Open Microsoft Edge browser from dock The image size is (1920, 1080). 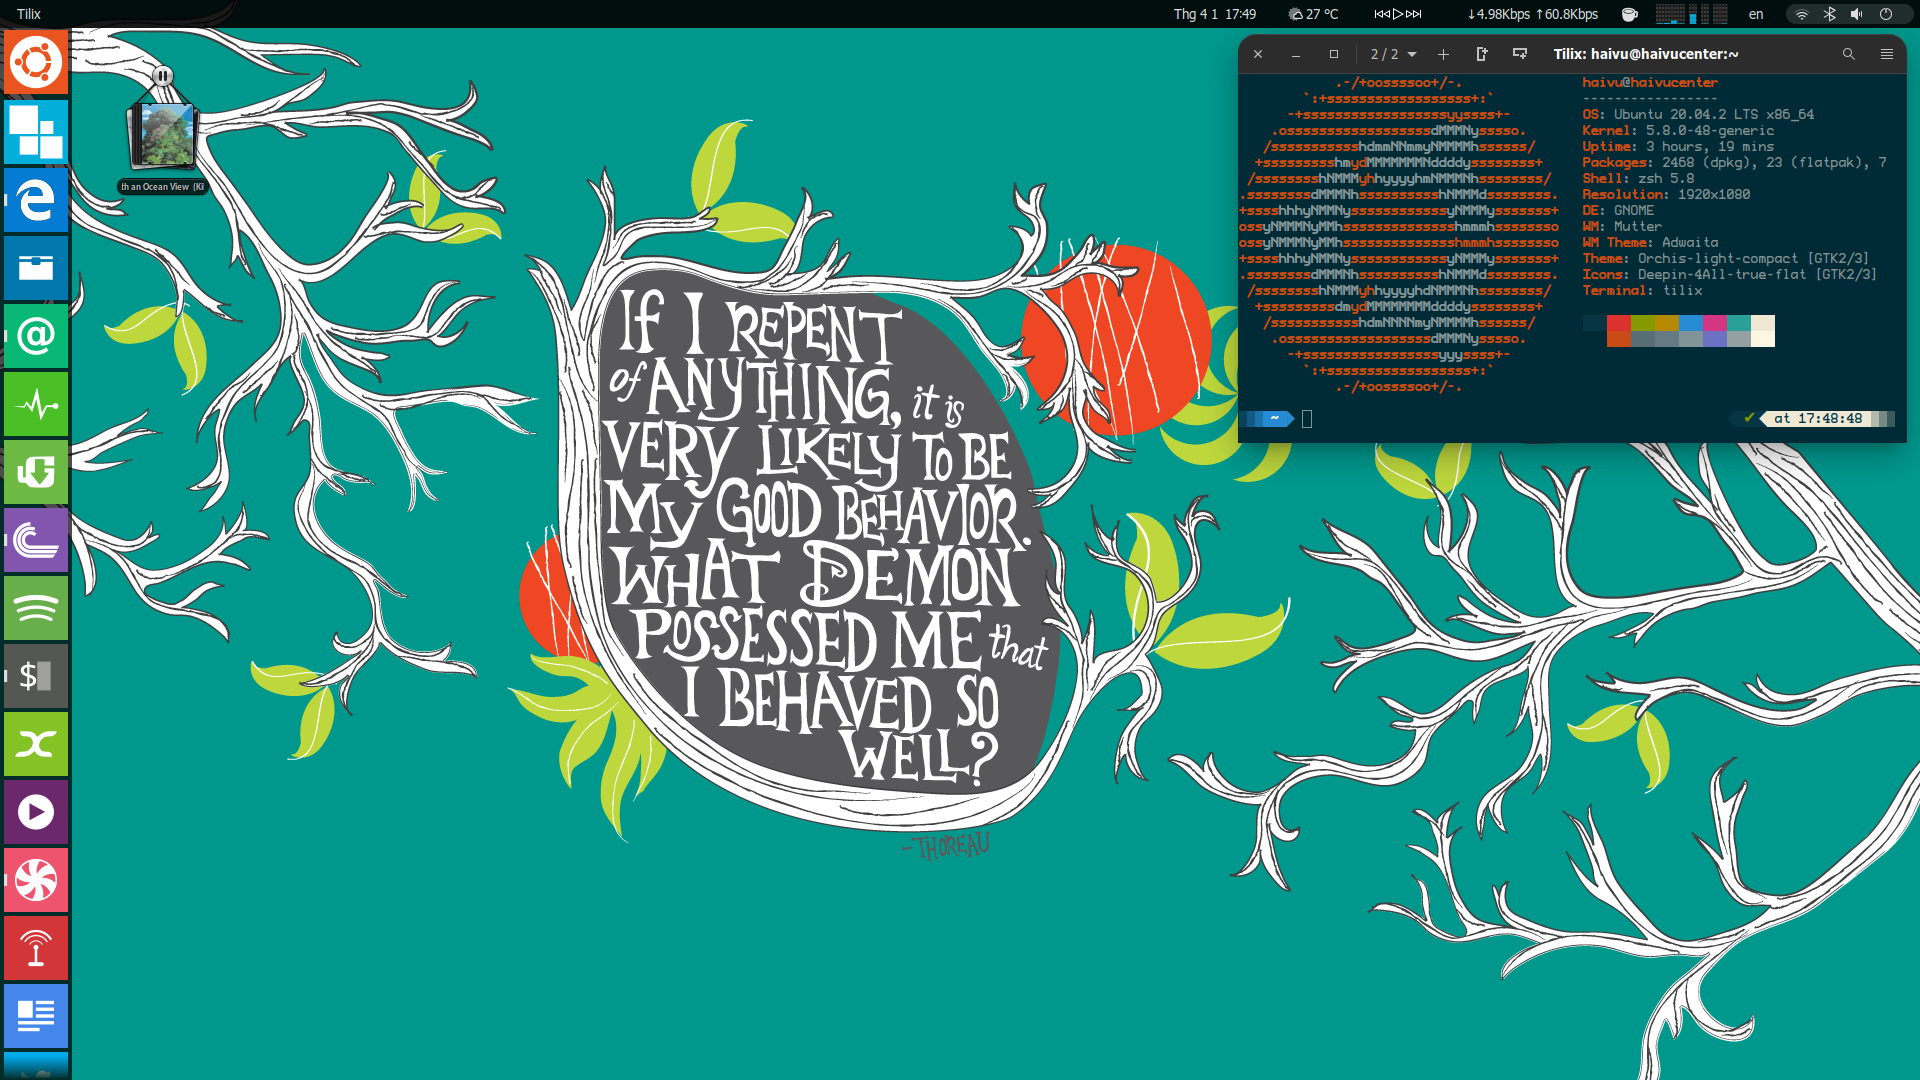tap(36, 199)
